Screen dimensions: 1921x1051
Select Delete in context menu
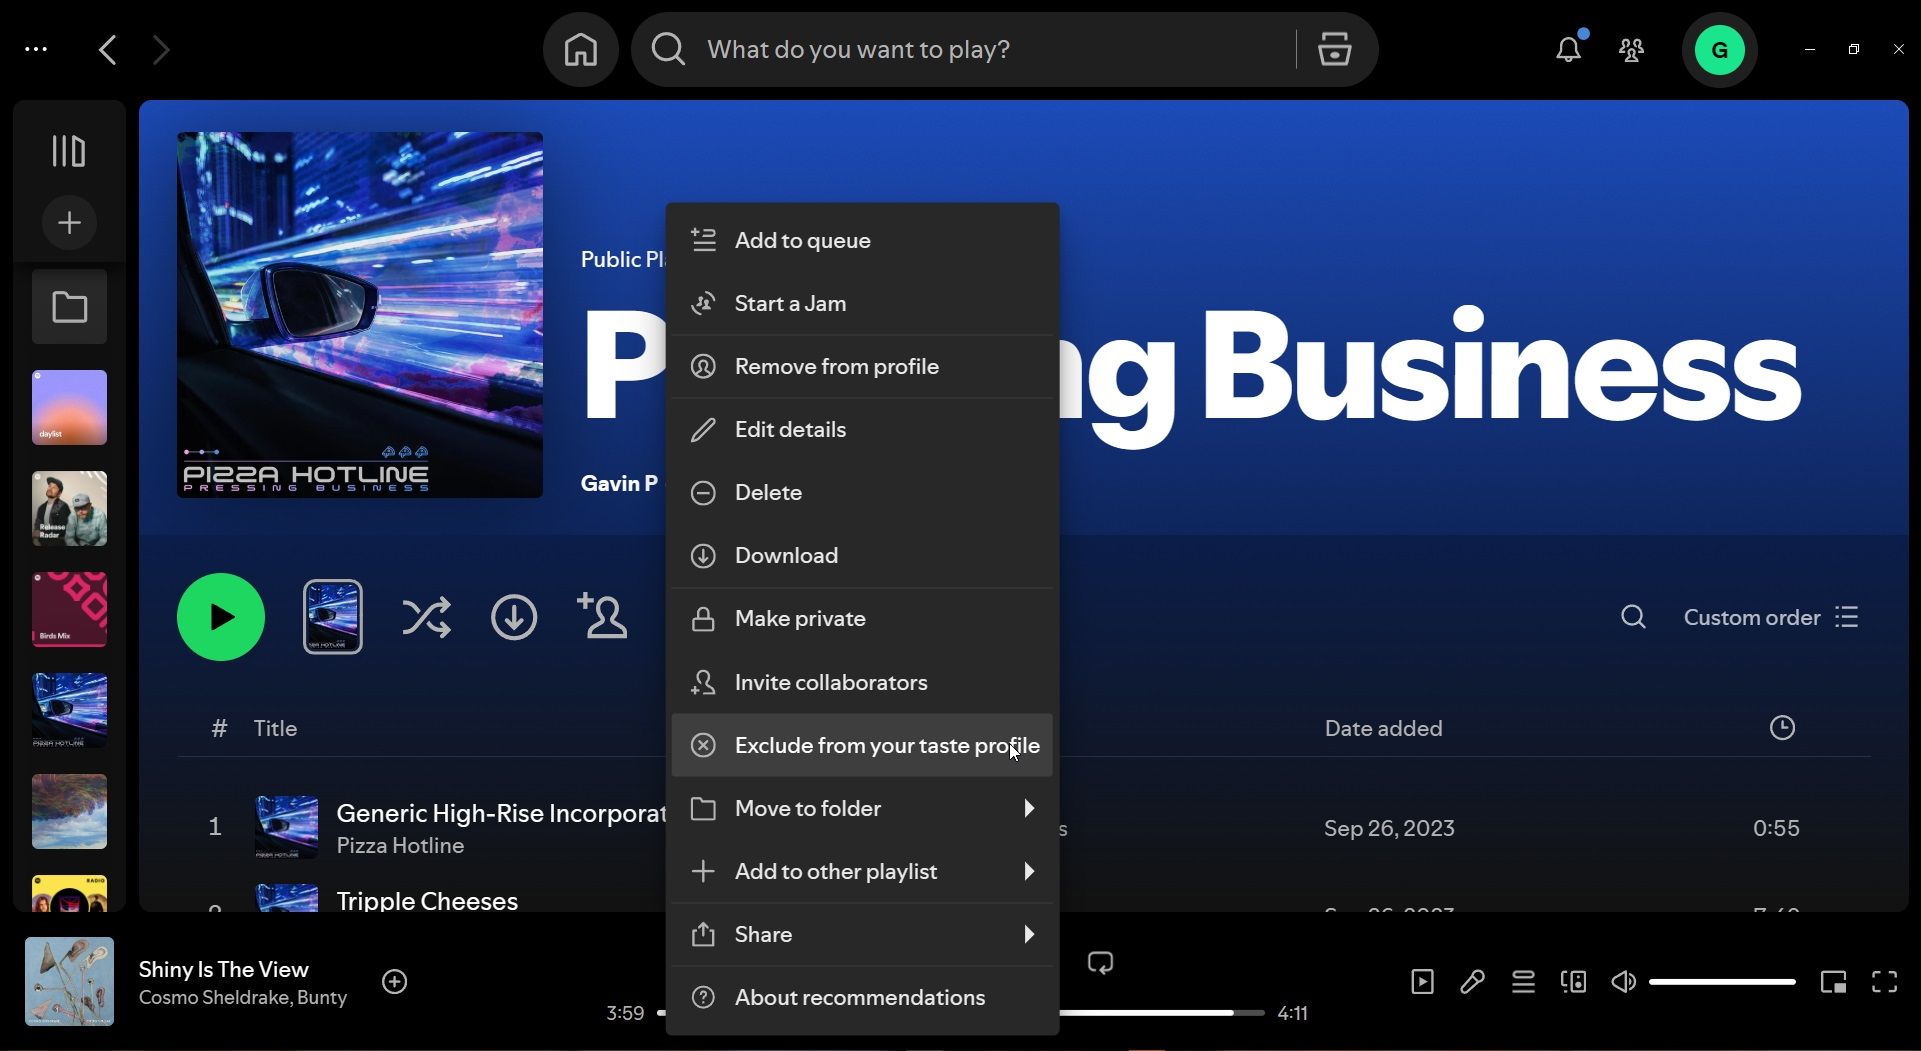coord(862,492)
